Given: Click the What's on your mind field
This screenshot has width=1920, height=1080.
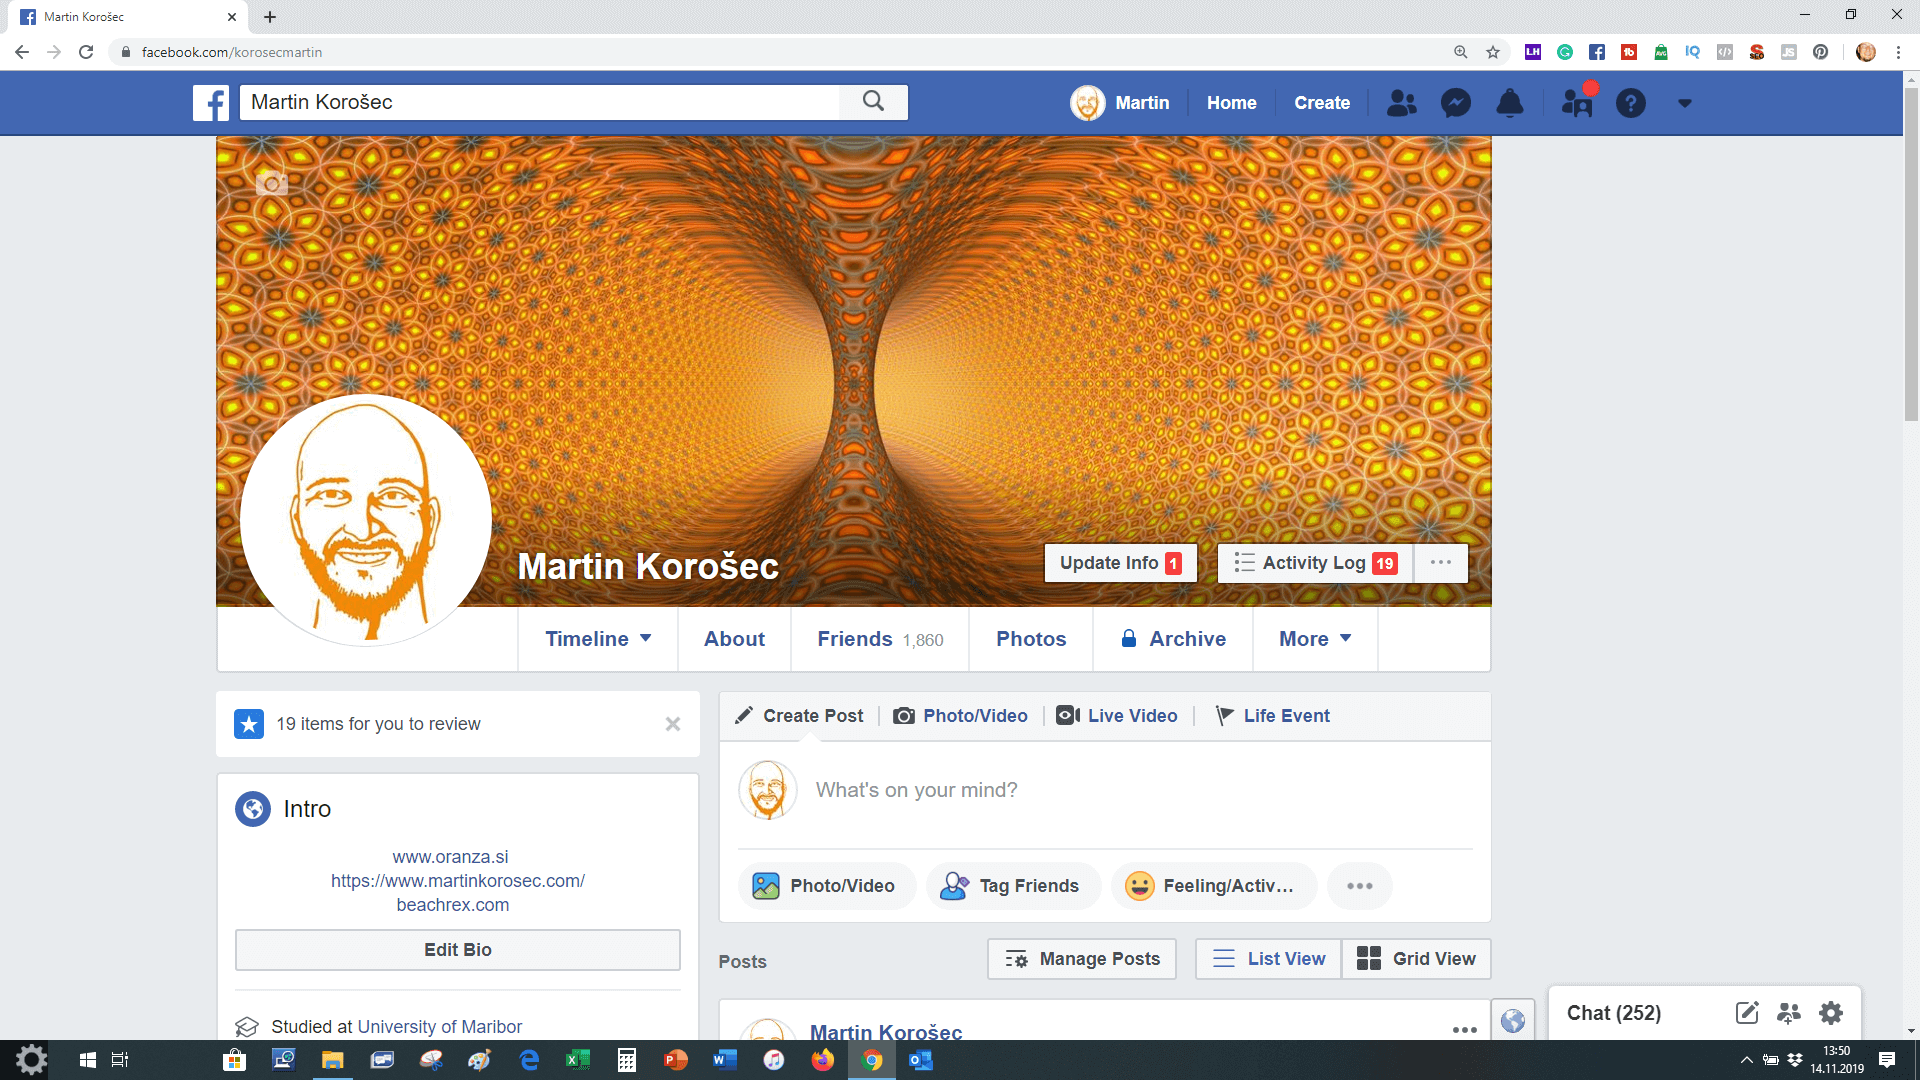Looking at the screenshot, I should pos(1100,790).
